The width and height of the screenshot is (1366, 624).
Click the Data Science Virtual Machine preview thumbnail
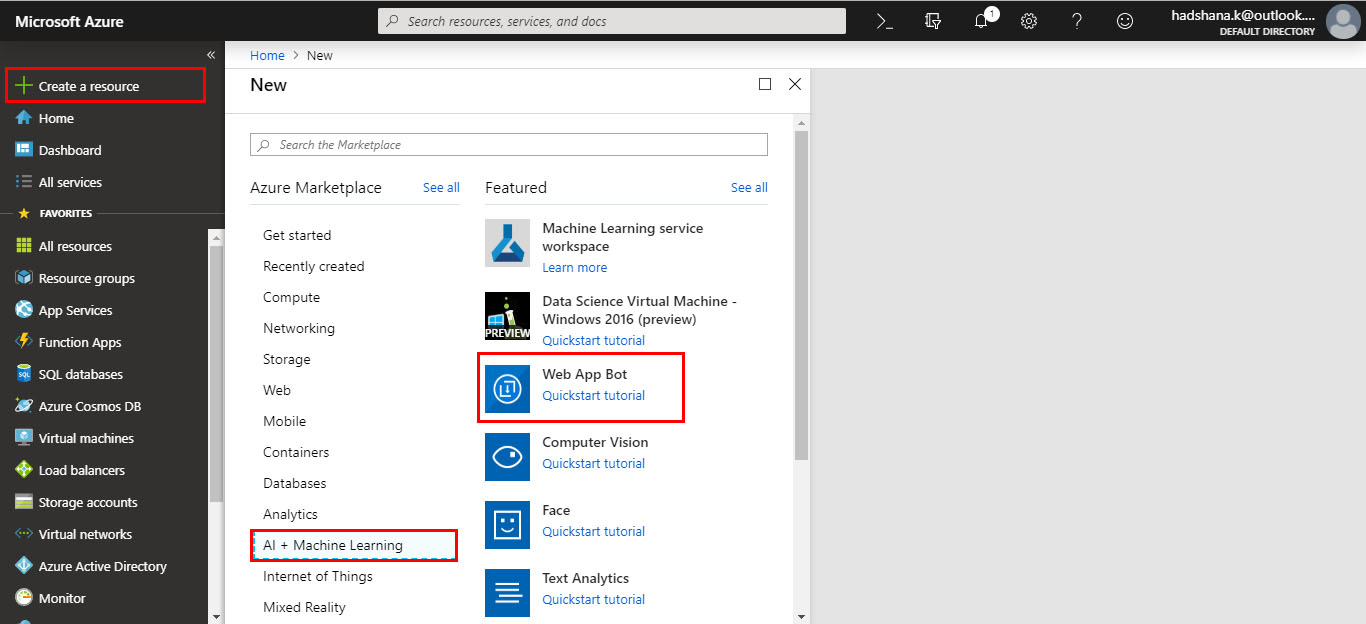(507, 316)
